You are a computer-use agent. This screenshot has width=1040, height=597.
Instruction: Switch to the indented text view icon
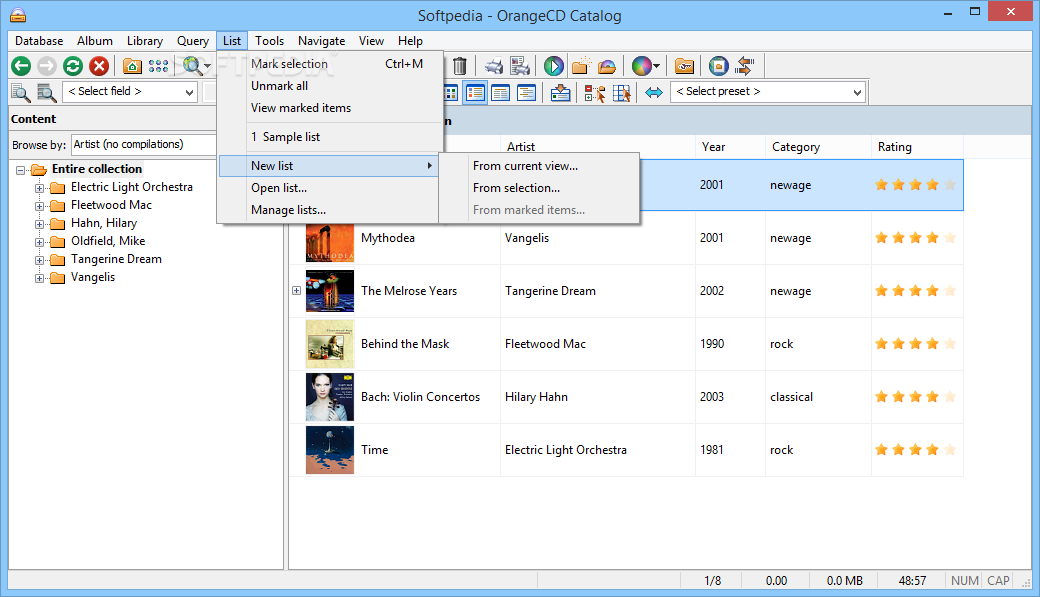pyautogui.click(x=527, y=92)
